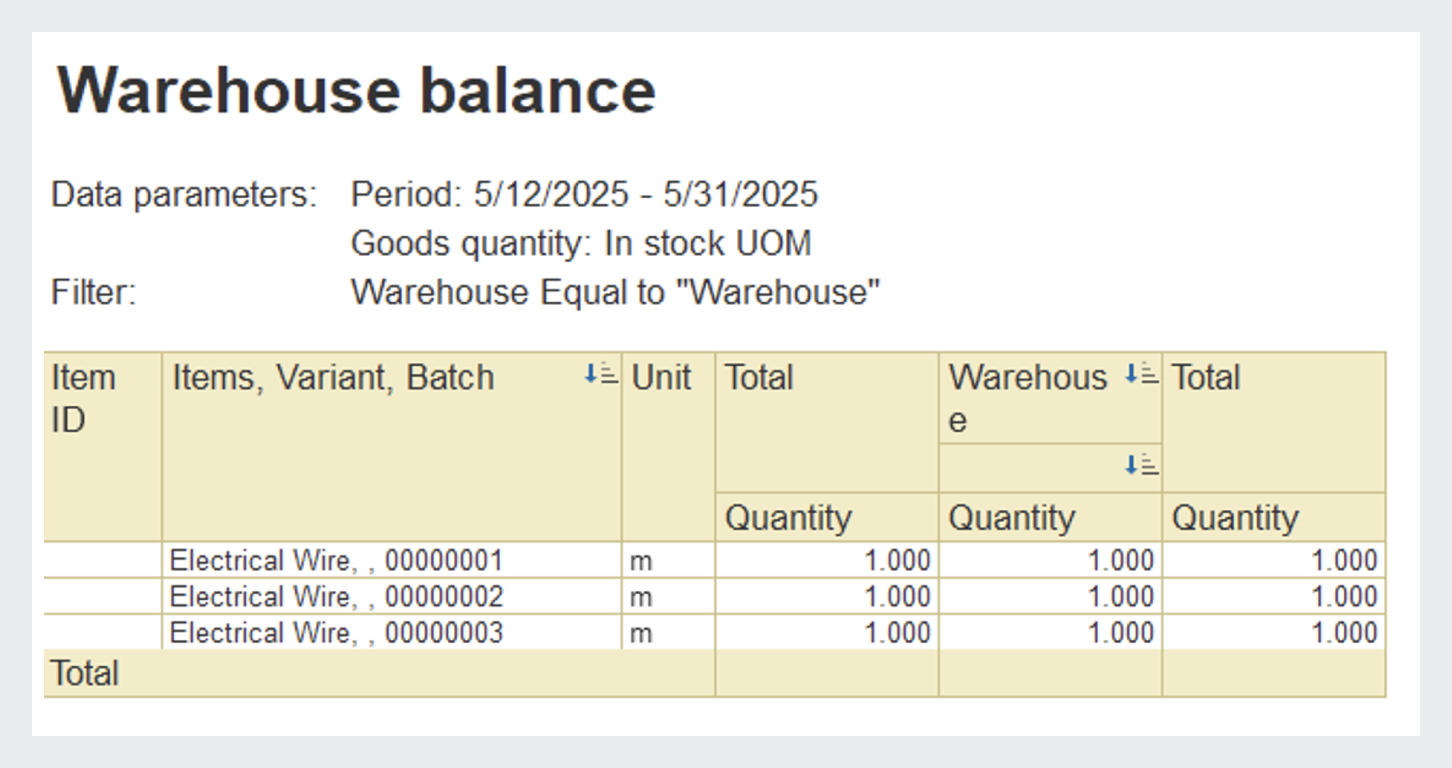Click the Warehouse Equal to "Warehouse" filter text
This screenshot has height=768, width=1452.
[615, 292]
